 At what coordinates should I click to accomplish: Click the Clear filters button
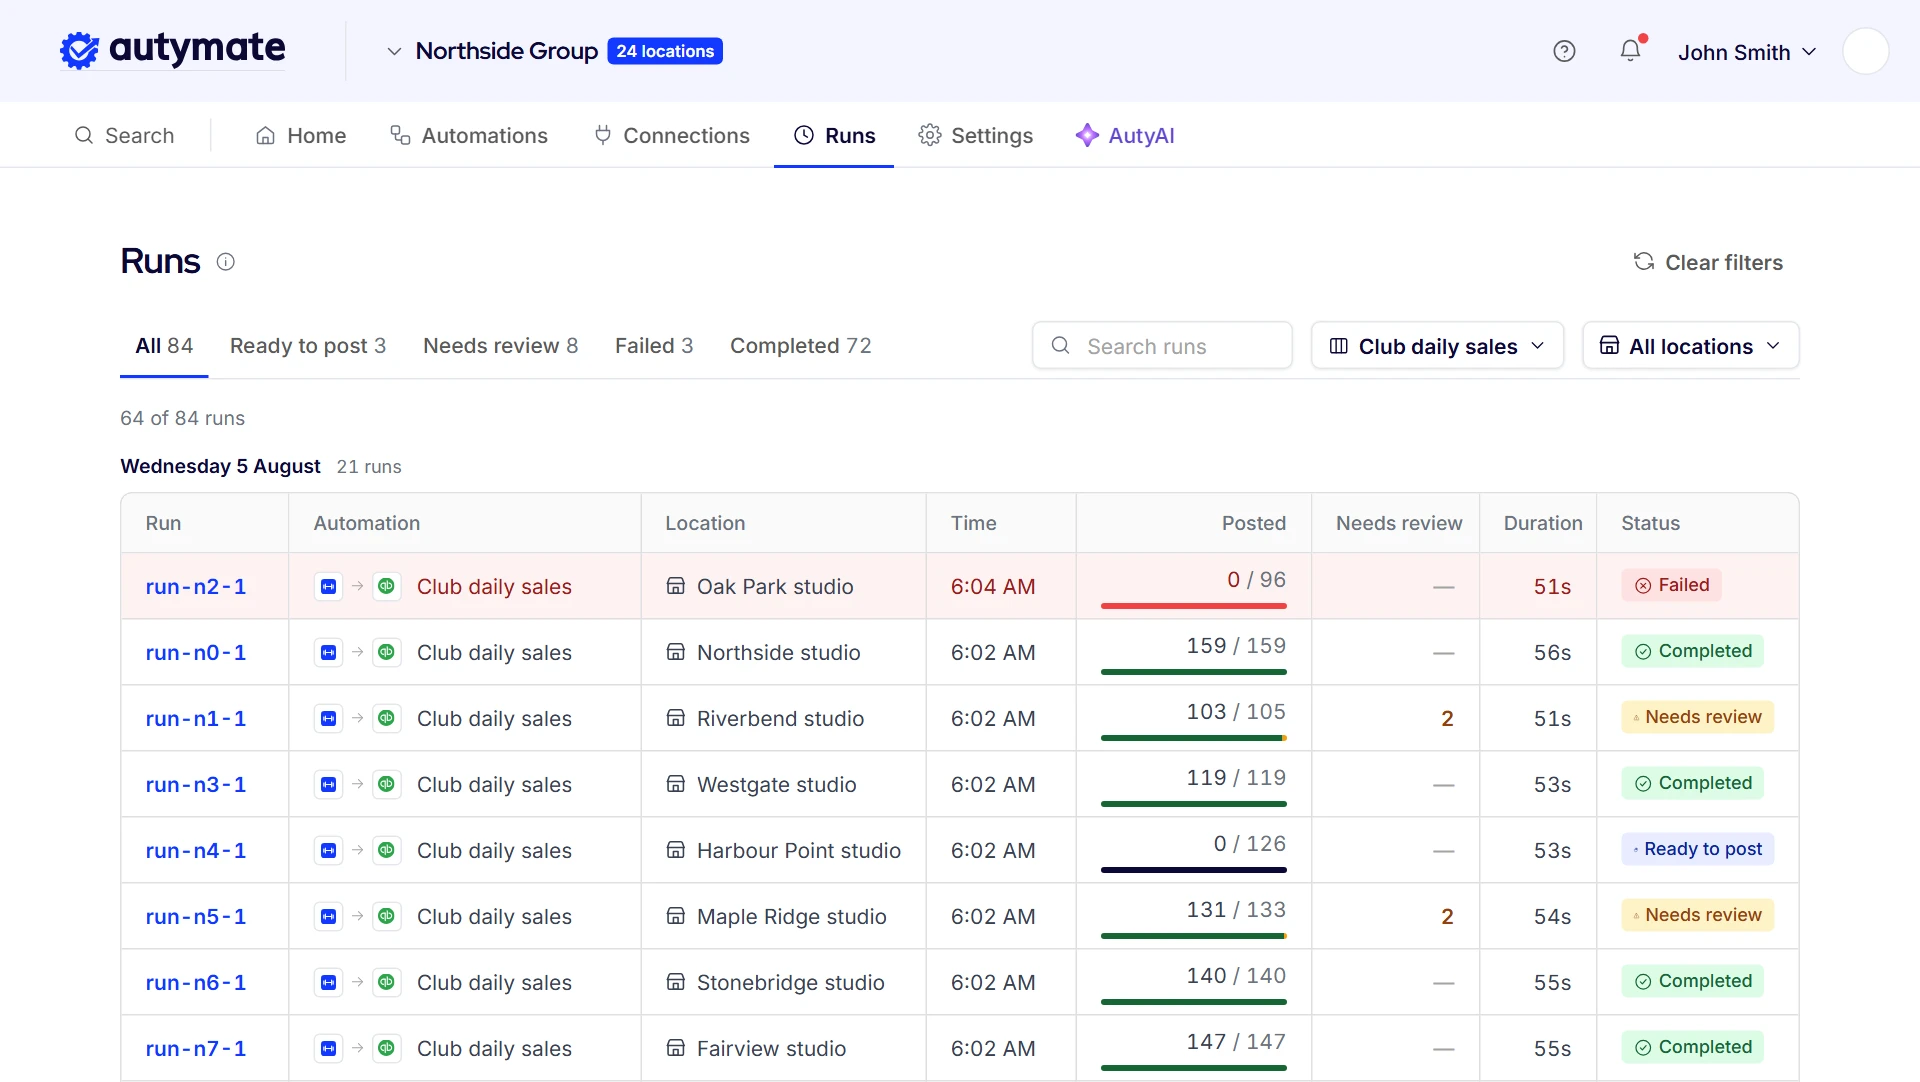click(x=1708, y=262)
